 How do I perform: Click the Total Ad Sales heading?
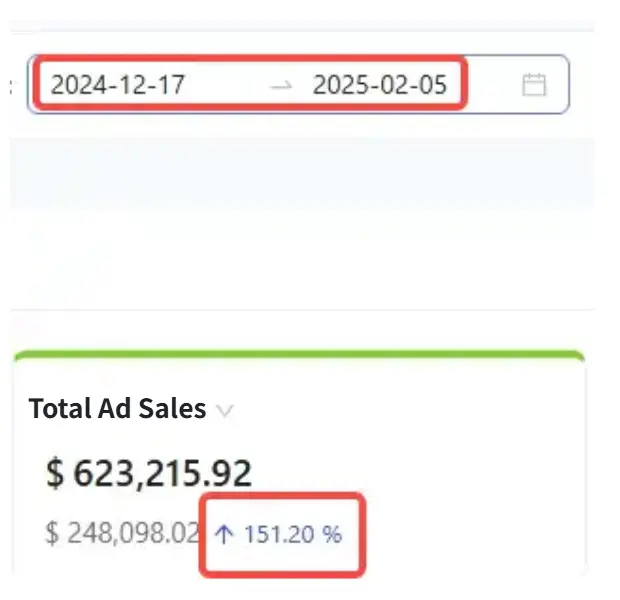117,409
